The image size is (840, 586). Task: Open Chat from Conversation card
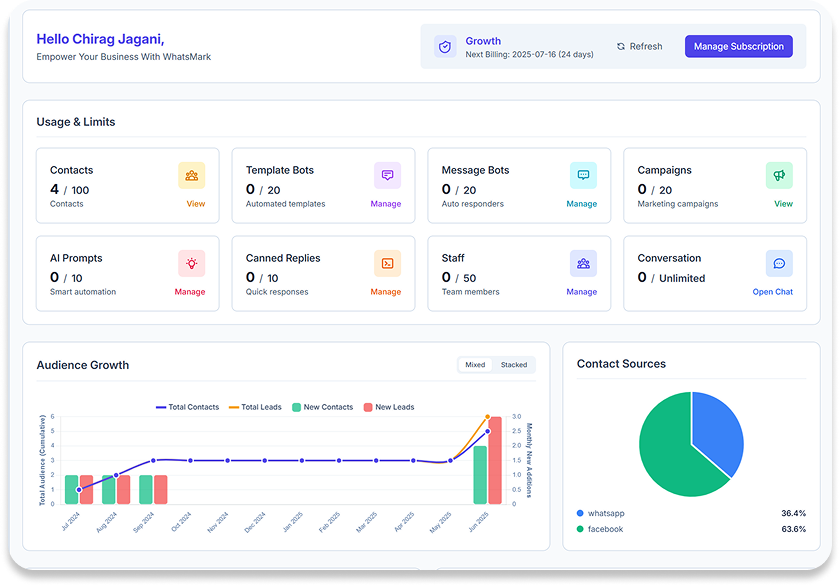772,292
